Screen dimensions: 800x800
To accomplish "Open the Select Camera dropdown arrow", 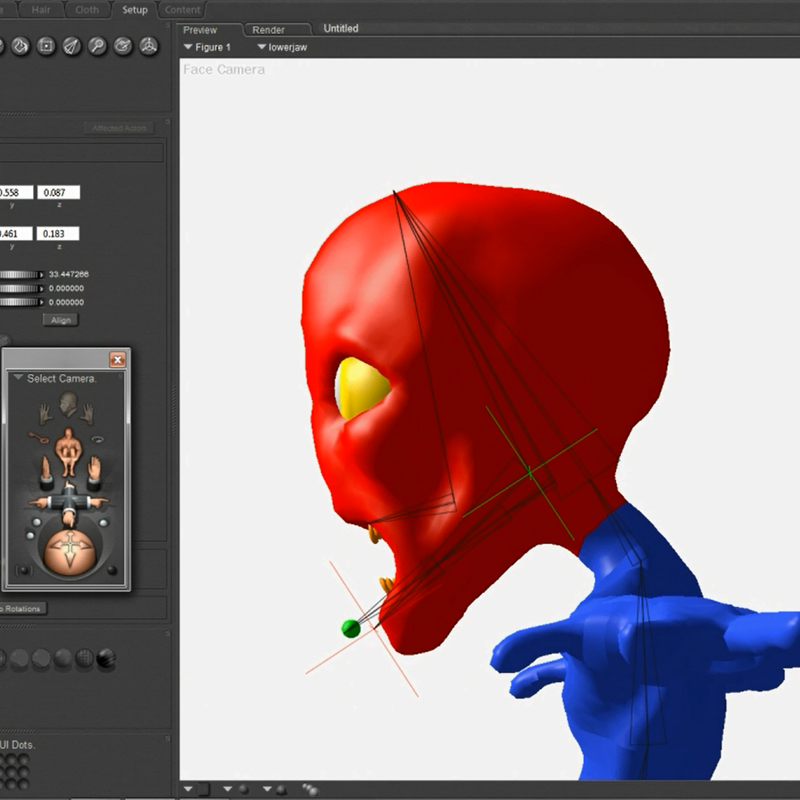I will click(x=18, y=378).
